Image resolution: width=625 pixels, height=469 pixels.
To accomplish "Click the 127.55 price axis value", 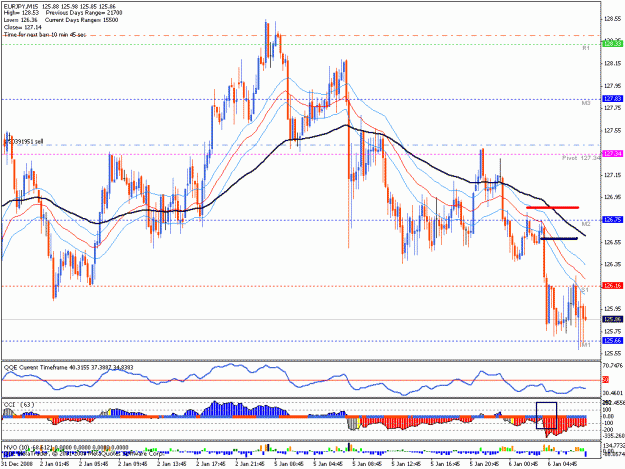I will point(613,130).
